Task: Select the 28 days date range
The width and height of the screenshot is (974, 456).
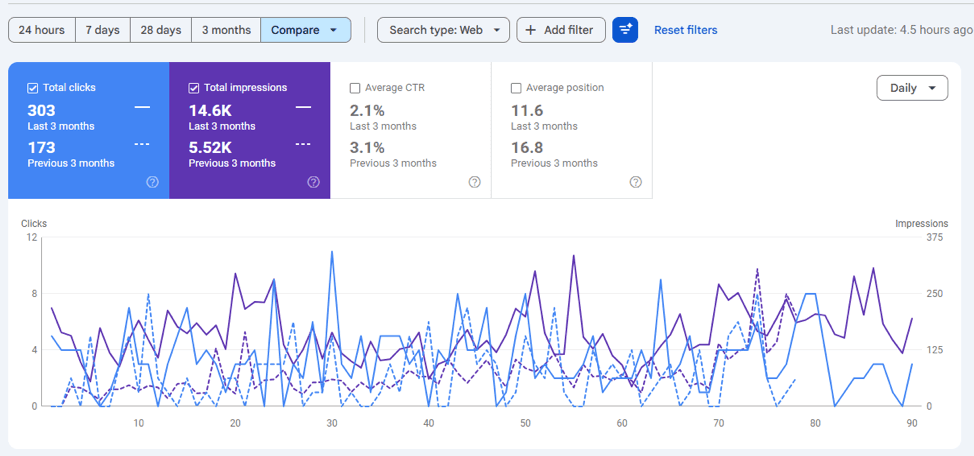Action: pyautogui.click(x=161, y=30)
